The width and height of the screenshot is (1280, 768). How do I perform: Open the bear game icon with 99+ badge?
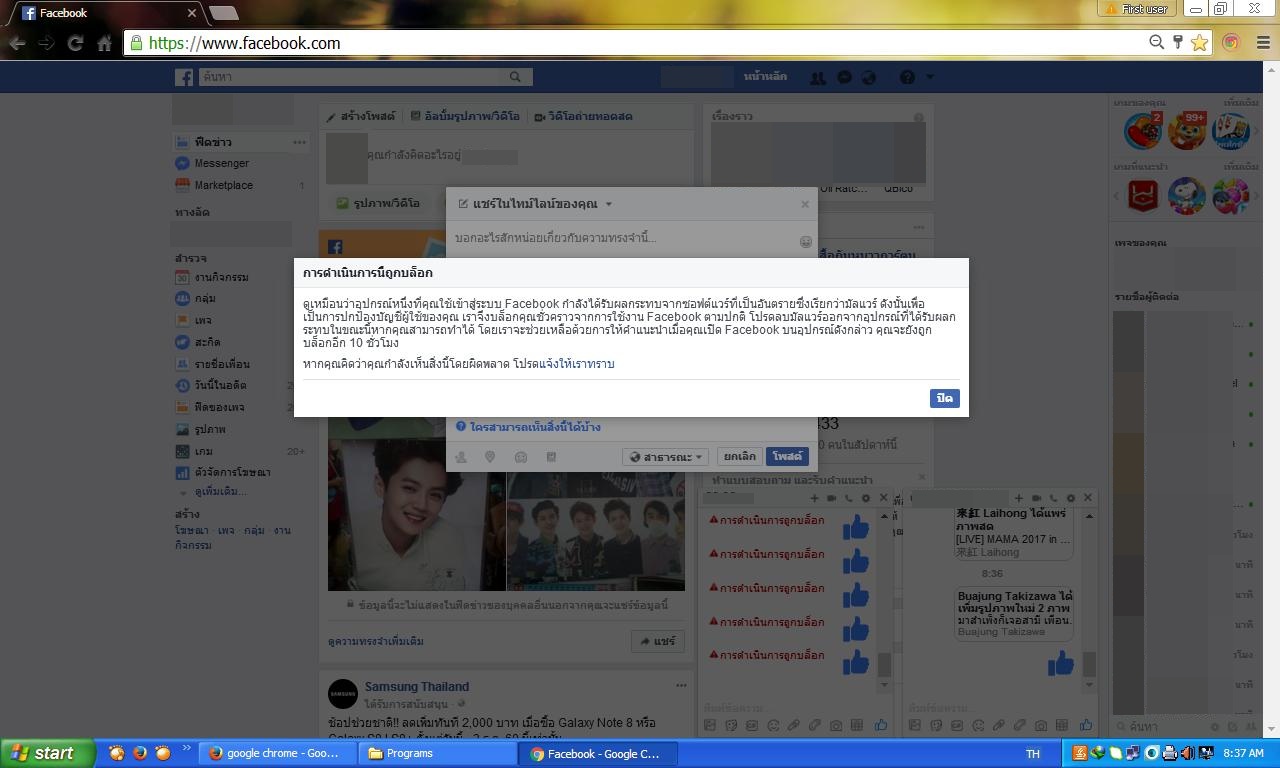point(1188,131)
